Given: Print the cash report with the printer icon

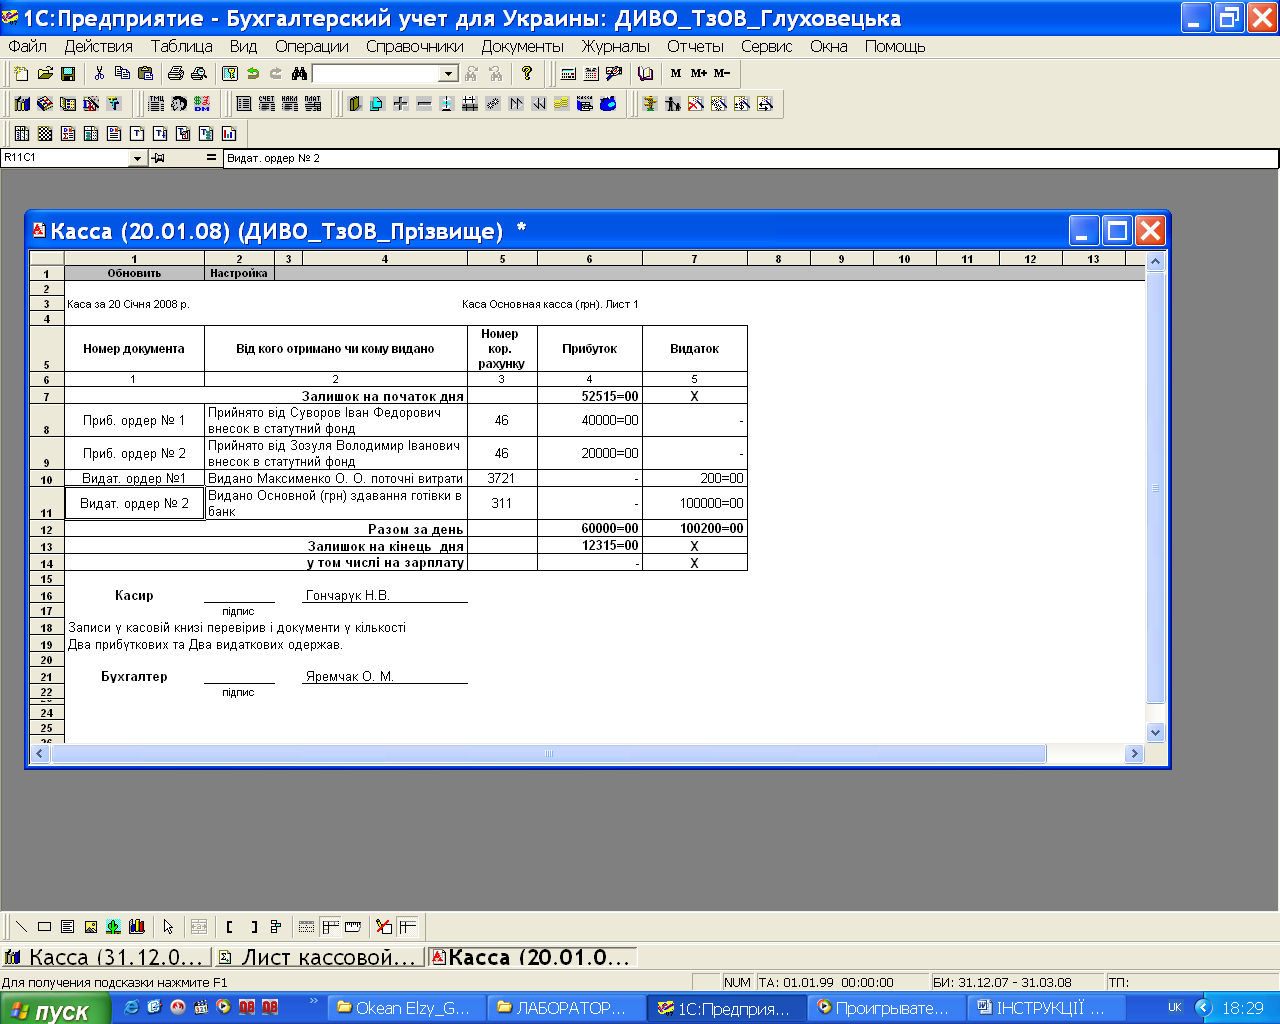Looking at the screenshot, I should (x=176, y=74).
